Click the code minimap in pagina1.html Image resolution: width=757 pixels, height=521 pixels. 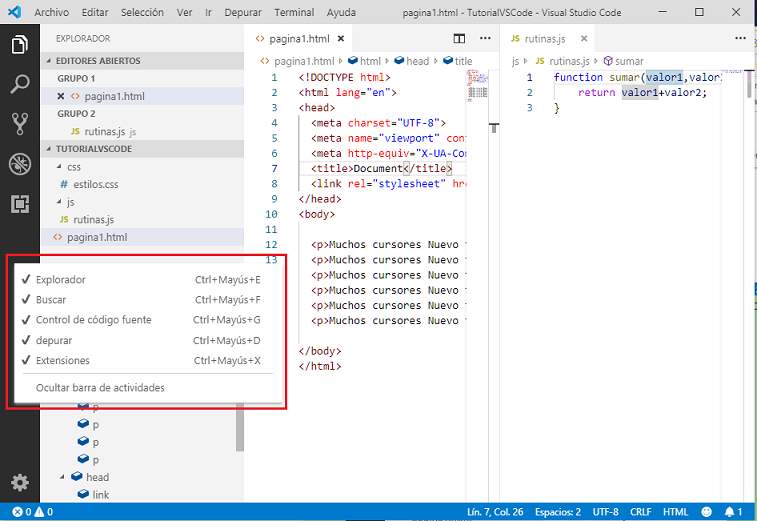click(x=477, y=86)
